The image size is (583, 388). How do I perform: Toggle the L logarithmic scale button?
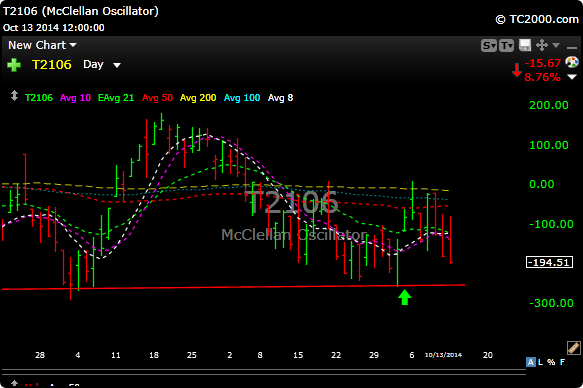(x=540, y=362)
